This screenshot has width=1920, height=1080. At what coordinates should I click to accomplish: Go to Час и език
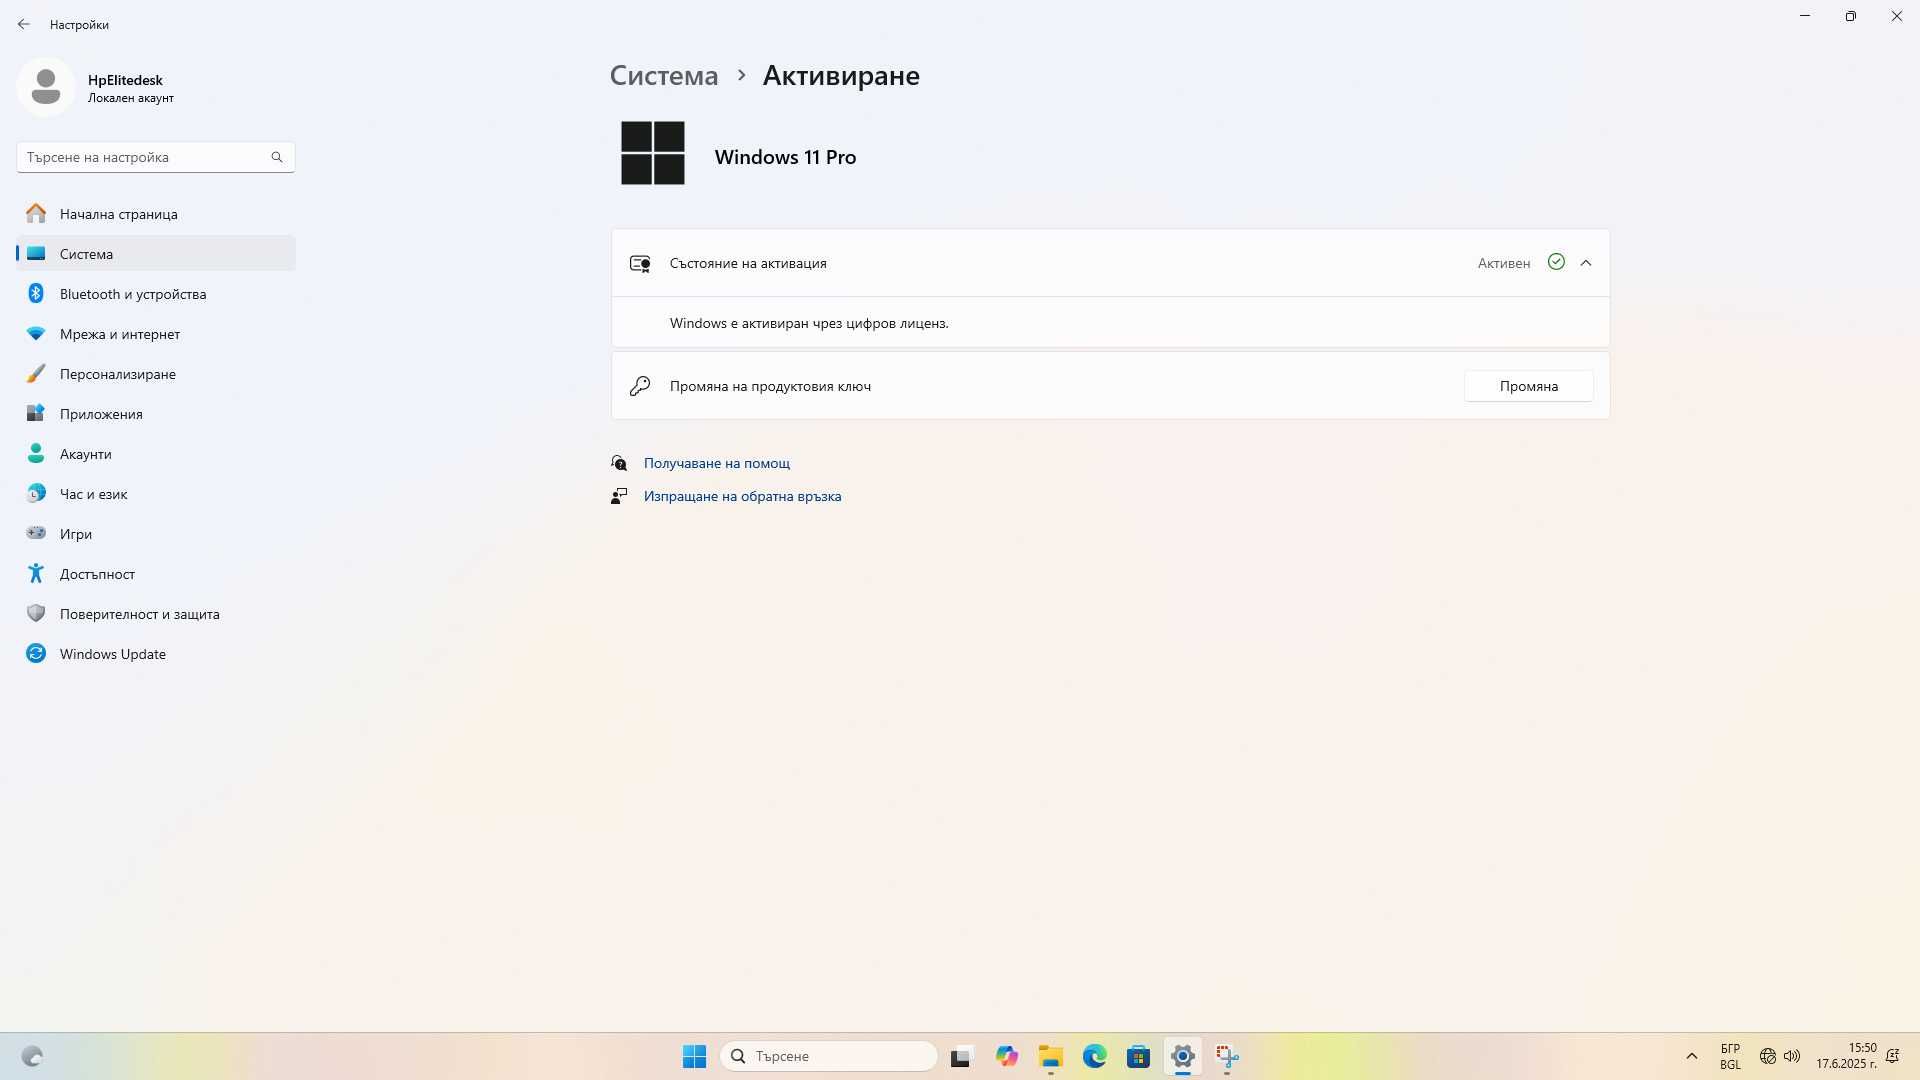pyautogui.click(x=155, y=494)
